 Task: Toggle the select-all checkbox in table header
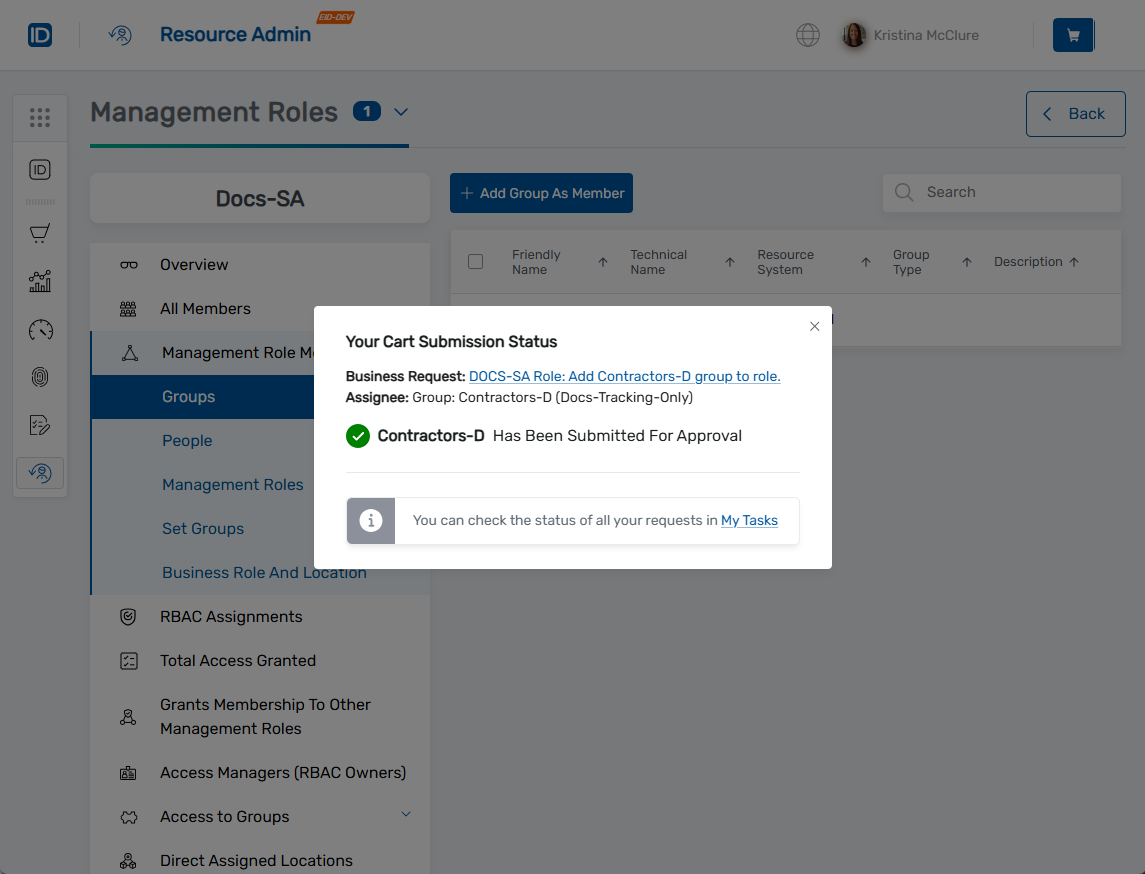pos(476,261)
